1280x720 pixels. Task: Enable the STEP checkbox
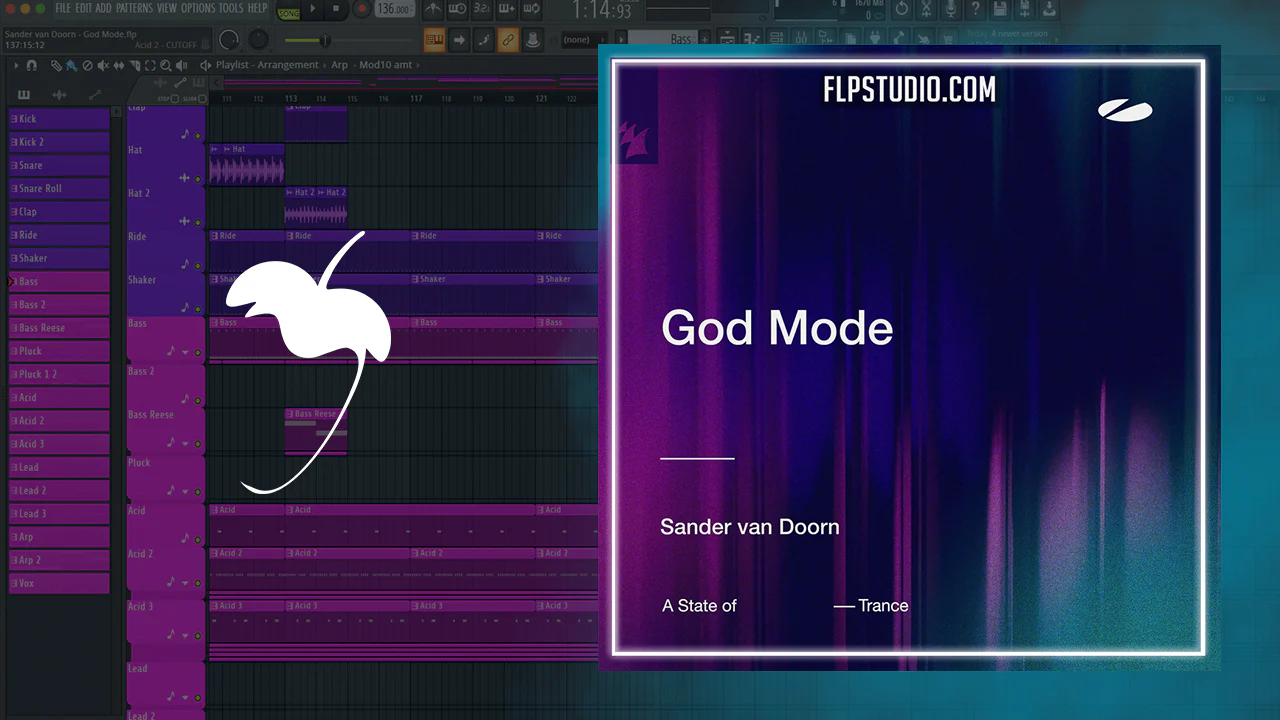[174, 99]
